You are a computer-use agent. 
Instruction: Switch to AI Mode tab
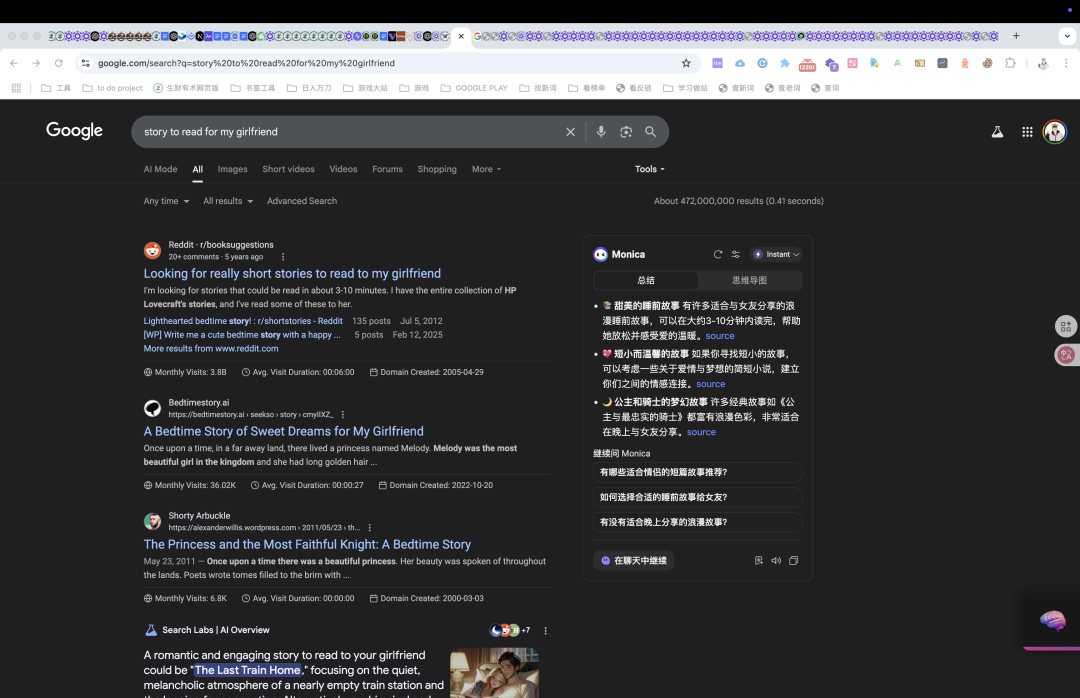160,169
